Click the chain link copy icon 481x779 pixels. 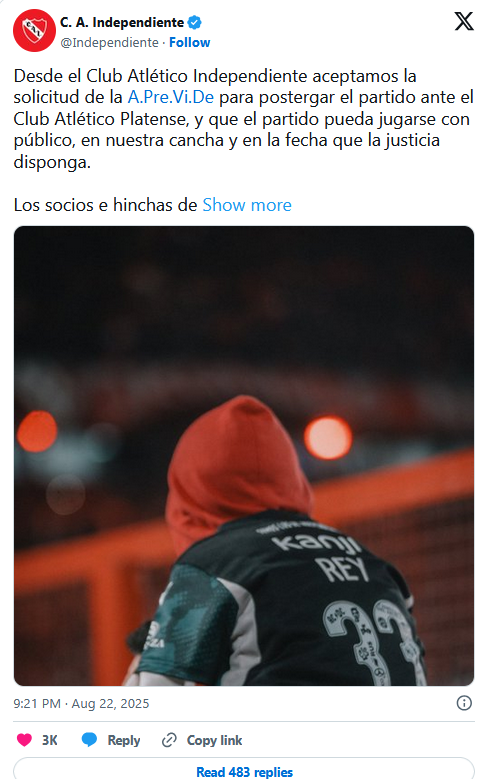(x=169, y=740)
